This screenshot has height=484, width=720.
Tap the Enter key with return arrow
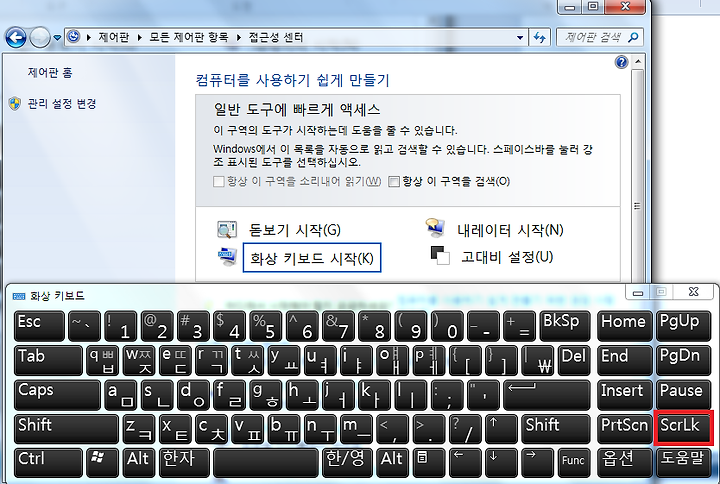(x=547, y=395)
